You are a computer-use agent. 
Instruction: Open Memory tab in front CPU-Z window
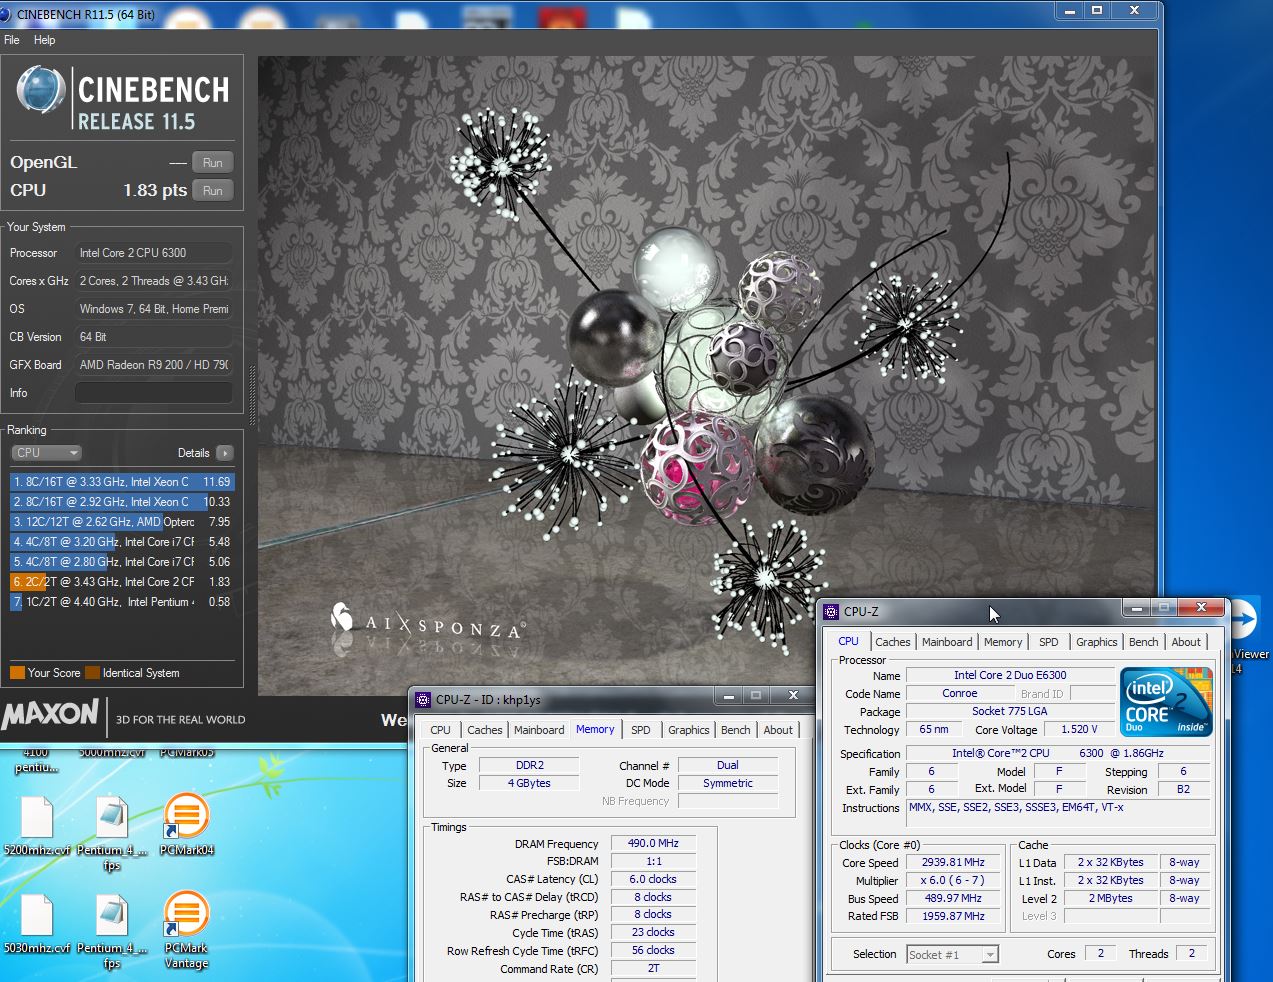point(1003,642)
